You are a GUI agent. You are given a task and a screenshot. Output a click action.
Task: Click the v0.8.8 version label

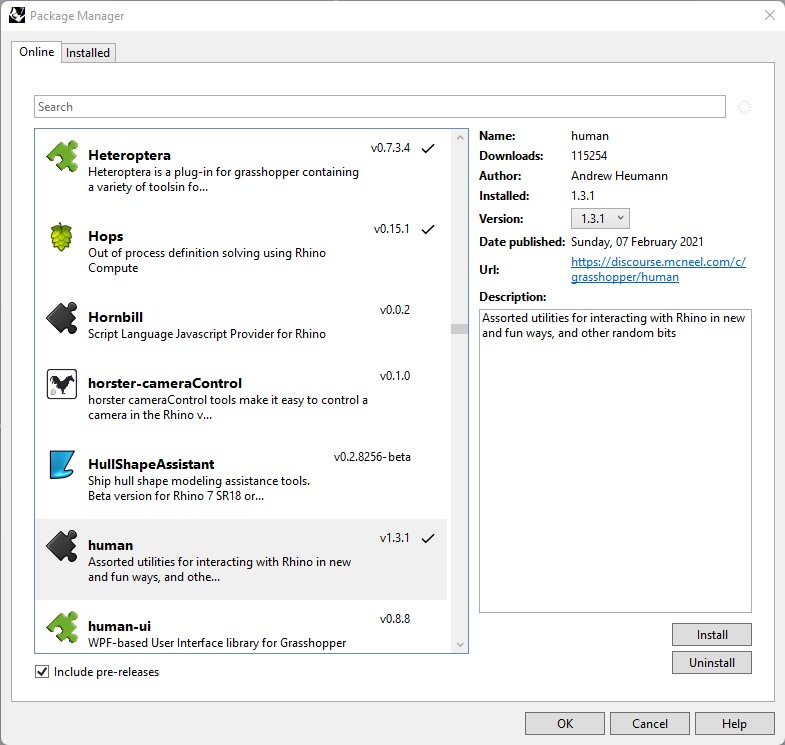(395, 619)
